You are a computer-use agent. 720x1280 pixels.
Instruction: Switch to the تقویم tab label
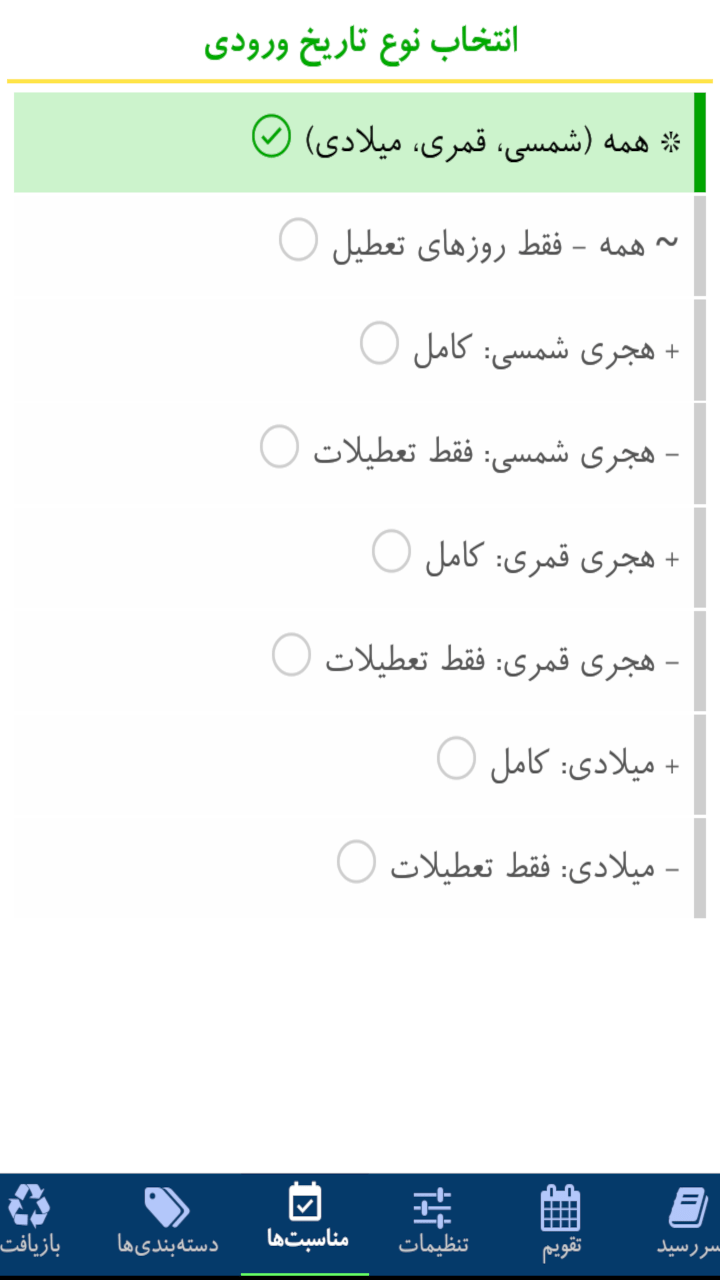point(561,1246)
